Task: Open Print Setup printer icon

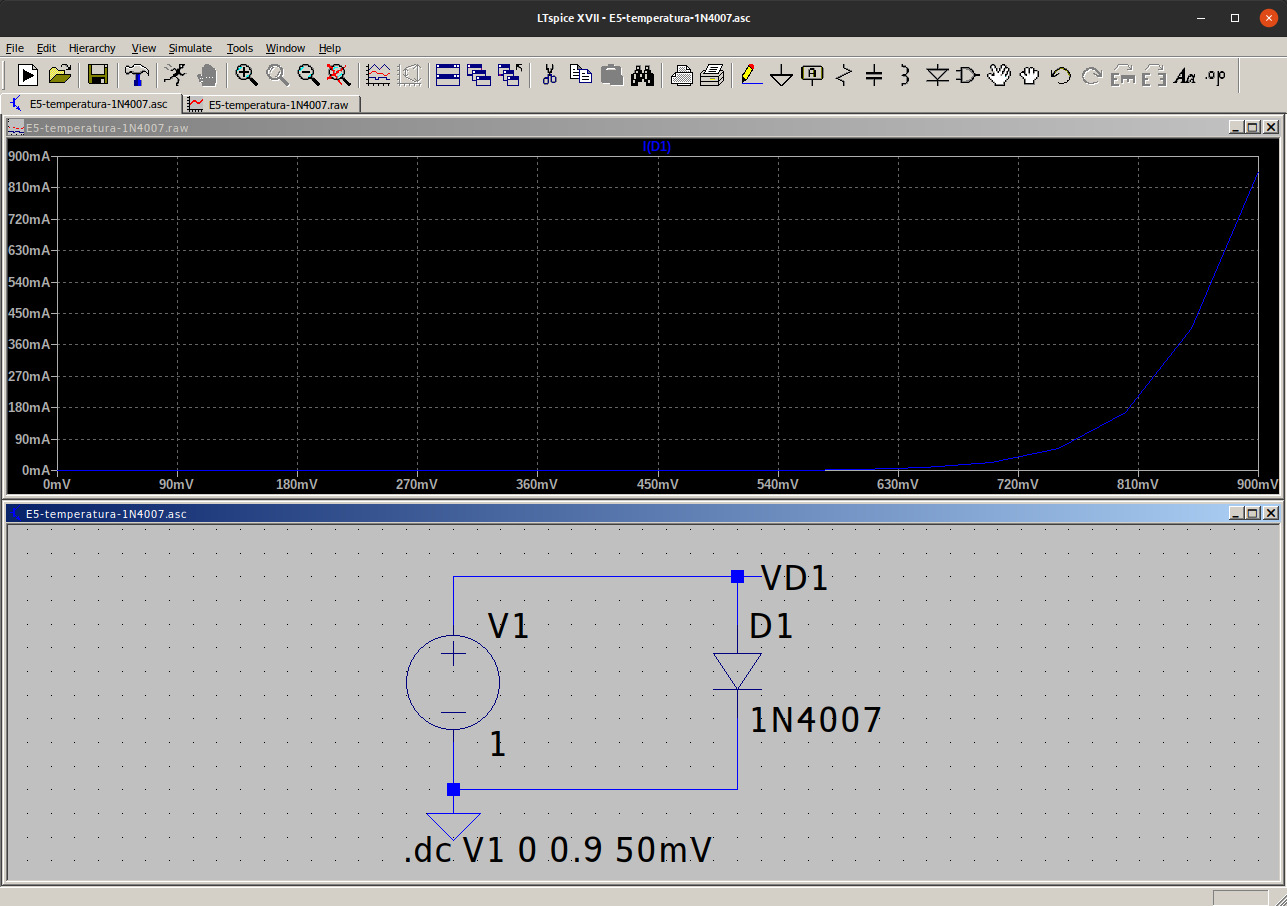Action: click(x=682, y=74)
